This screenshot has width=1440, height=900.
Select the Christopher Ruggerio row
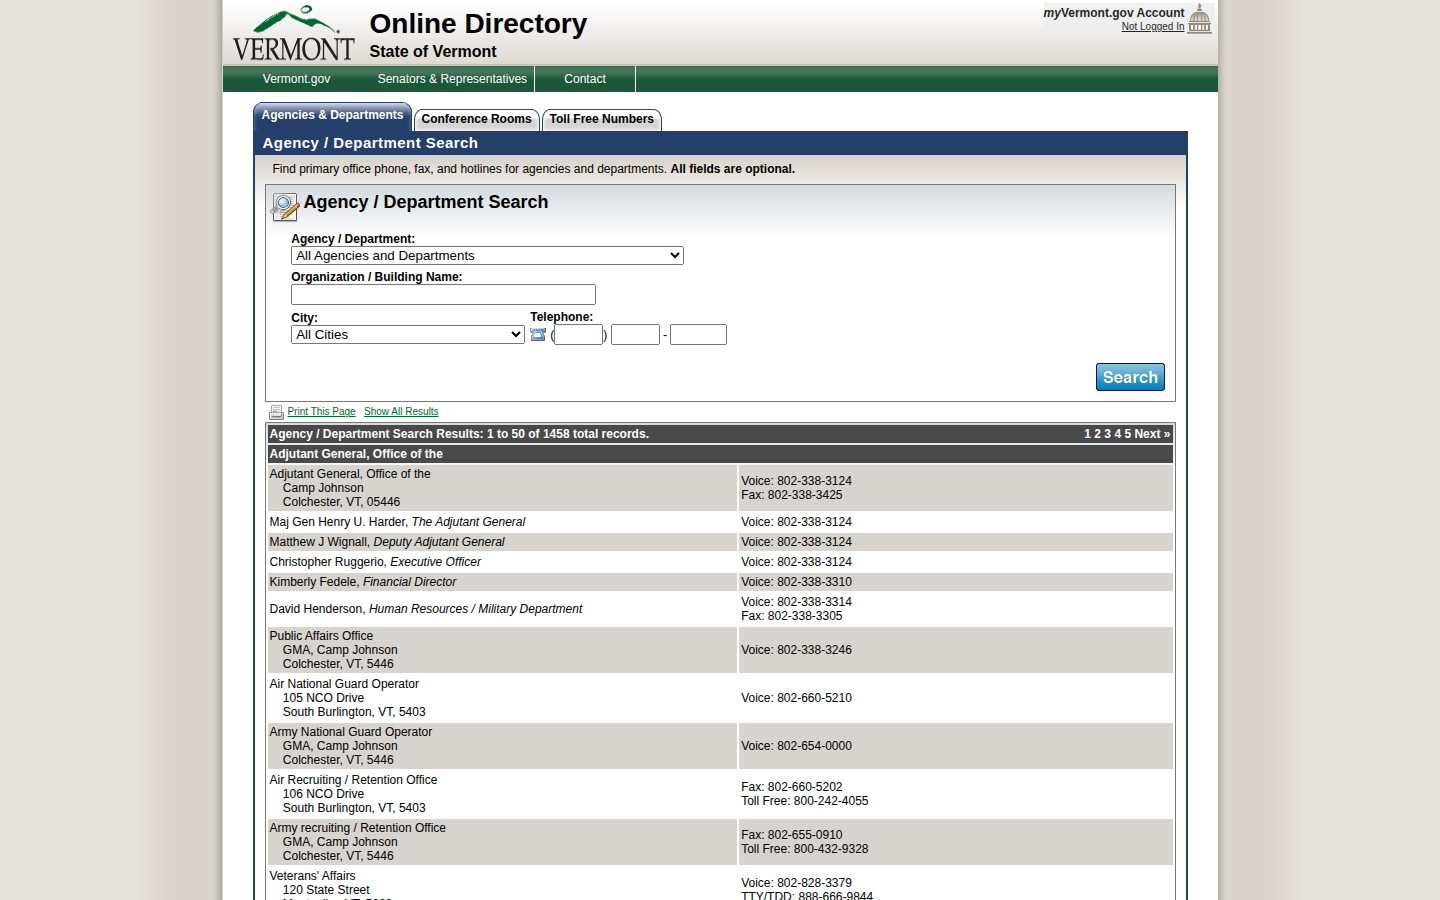(x=720, y=562)
